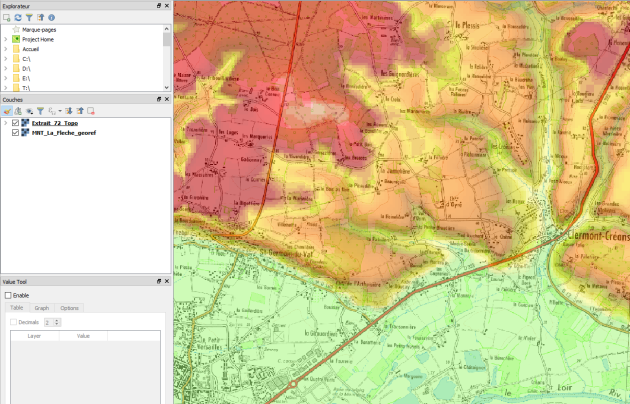Click the Decimals spinbox value field

pos(49,322)
